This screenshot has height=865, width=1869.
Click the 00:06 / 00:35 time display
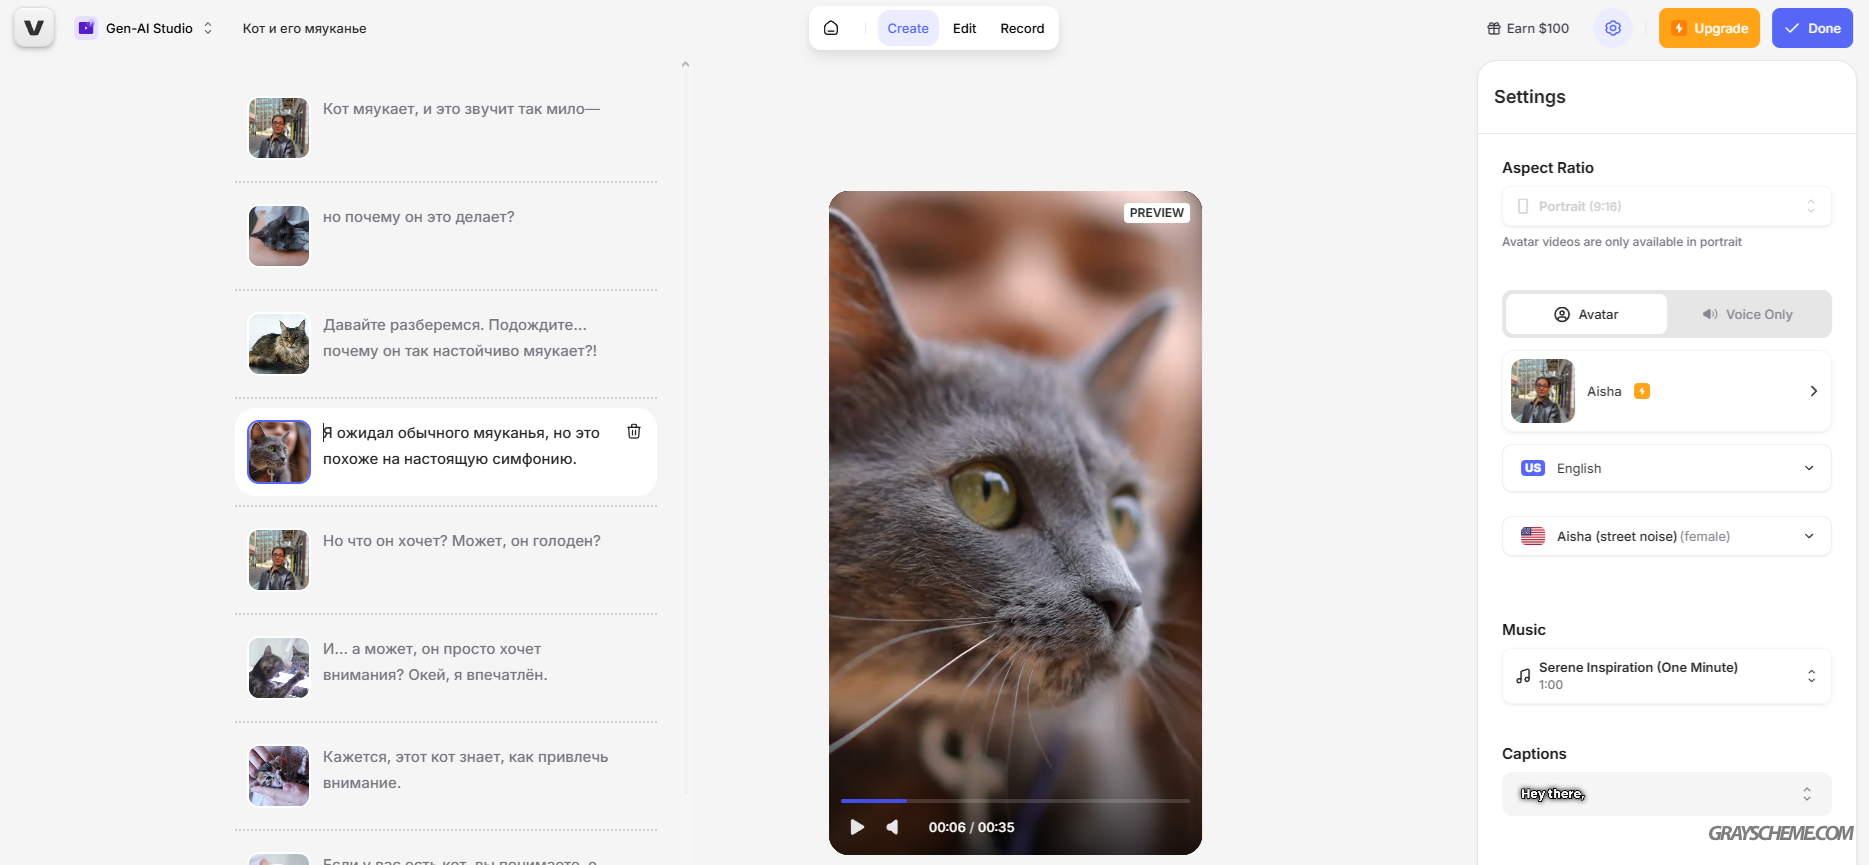click(971, 827)
